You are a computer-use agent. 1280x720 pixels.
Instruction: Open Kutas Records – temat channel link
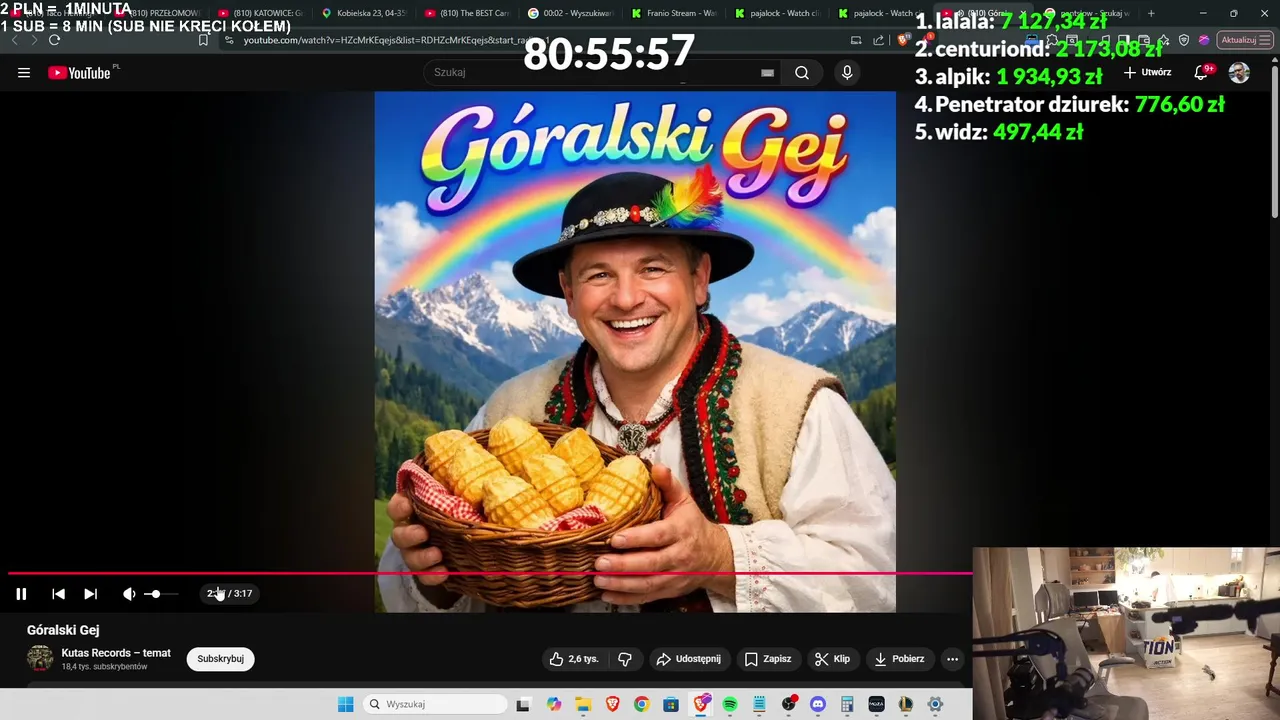116,653
